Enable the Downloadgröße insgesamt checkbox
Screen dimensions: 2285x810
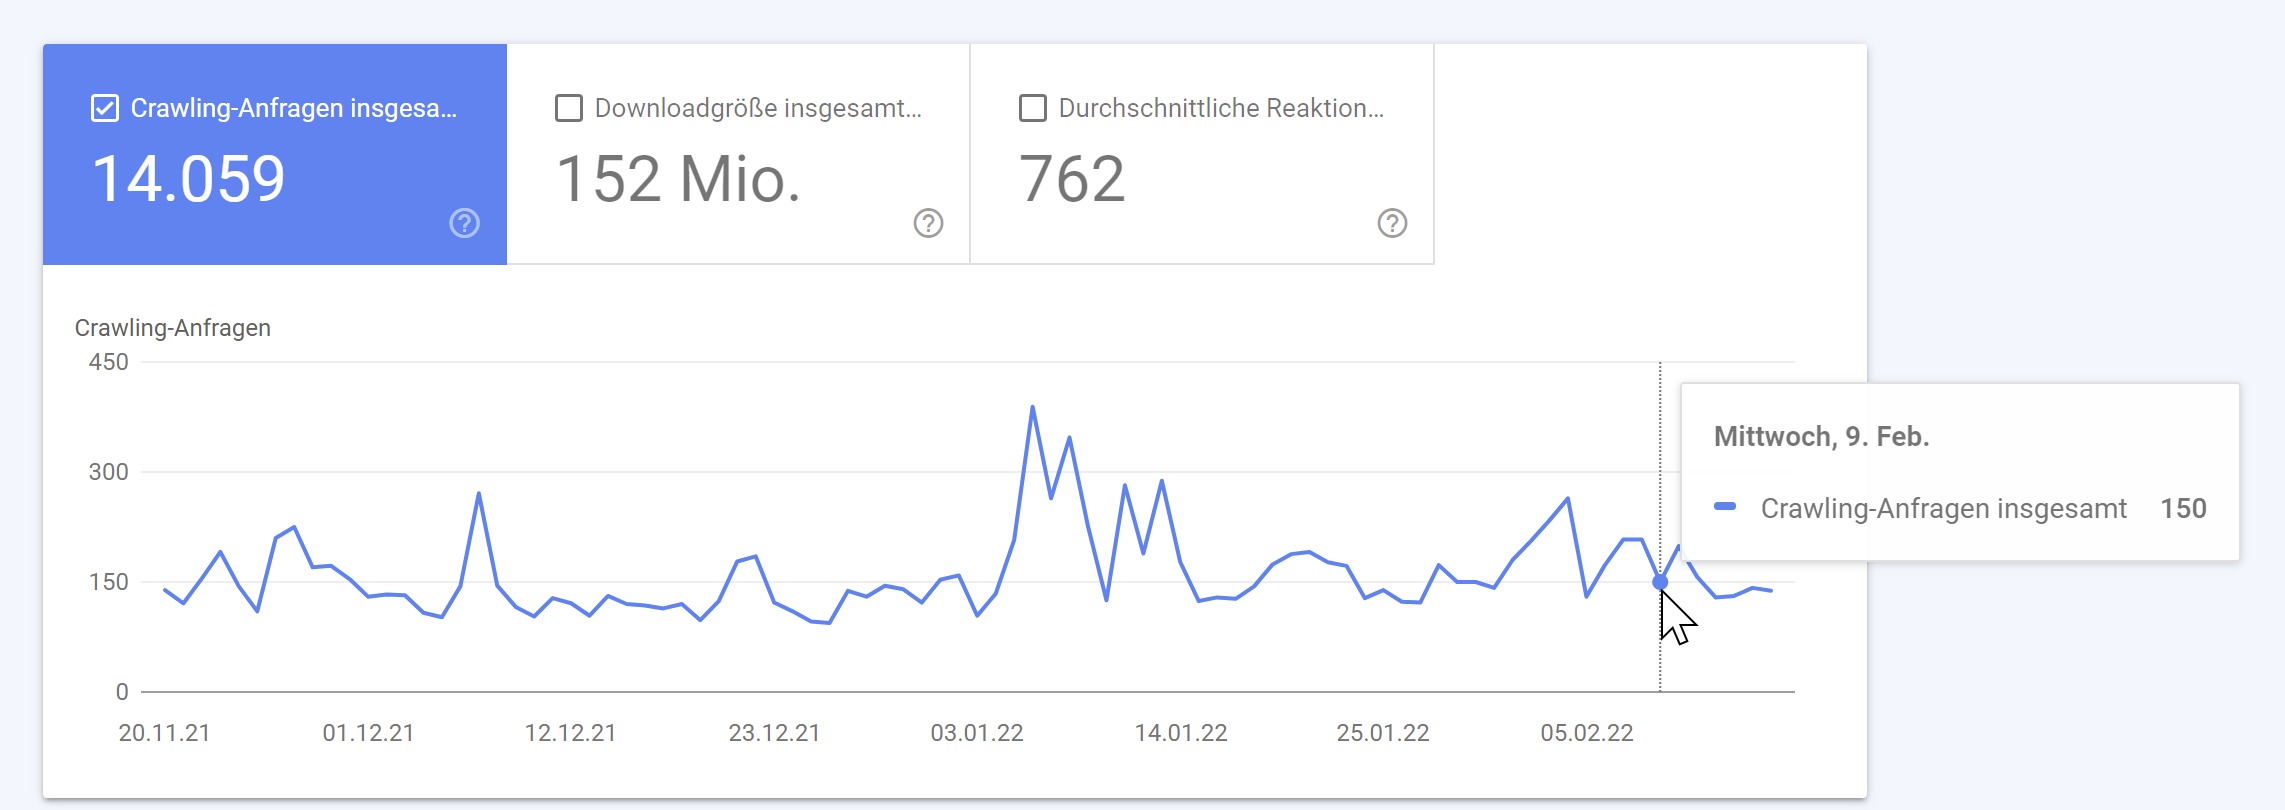coord(568,107)
